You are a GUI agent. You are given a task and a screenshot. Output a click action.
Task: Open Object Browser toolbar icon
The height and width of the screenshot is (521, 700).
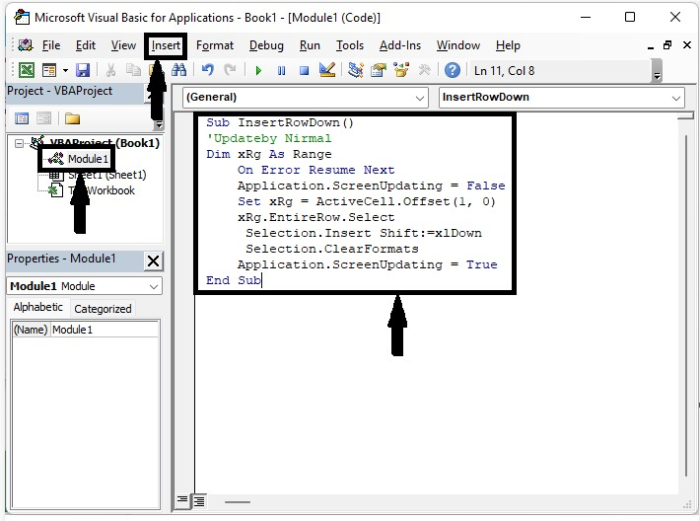(401, 70)
